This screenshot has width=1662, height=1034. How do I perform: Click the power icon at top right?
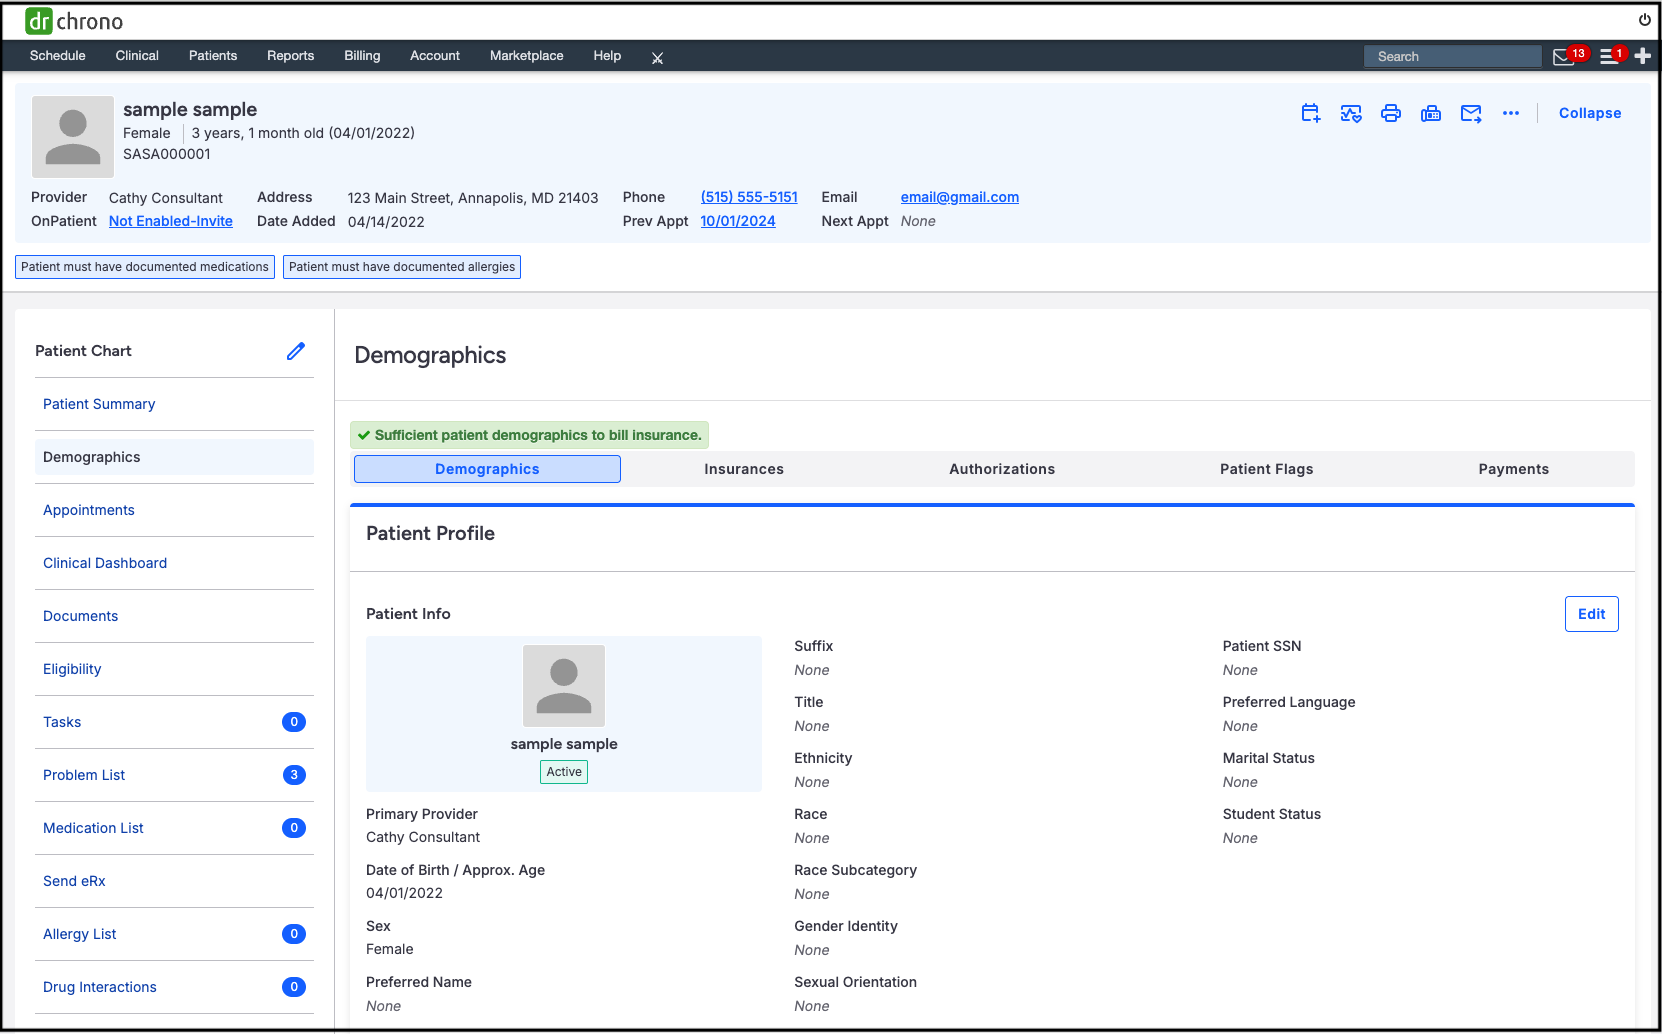pos(1644,20)
